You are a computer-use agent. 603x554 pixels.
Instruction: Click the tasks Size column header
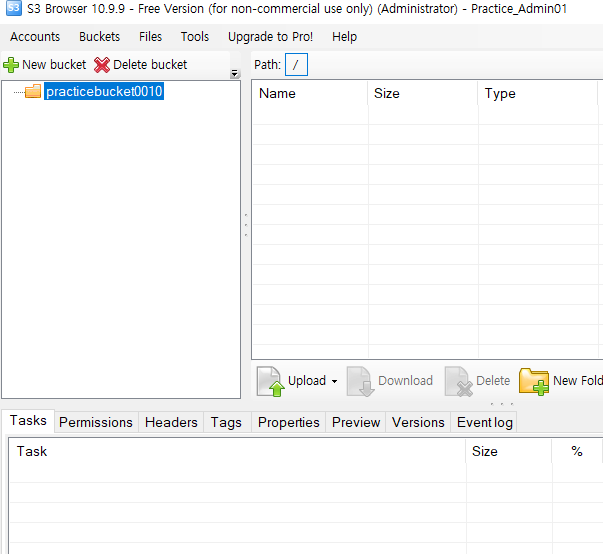pyautogui.click(x=508, y=451)
